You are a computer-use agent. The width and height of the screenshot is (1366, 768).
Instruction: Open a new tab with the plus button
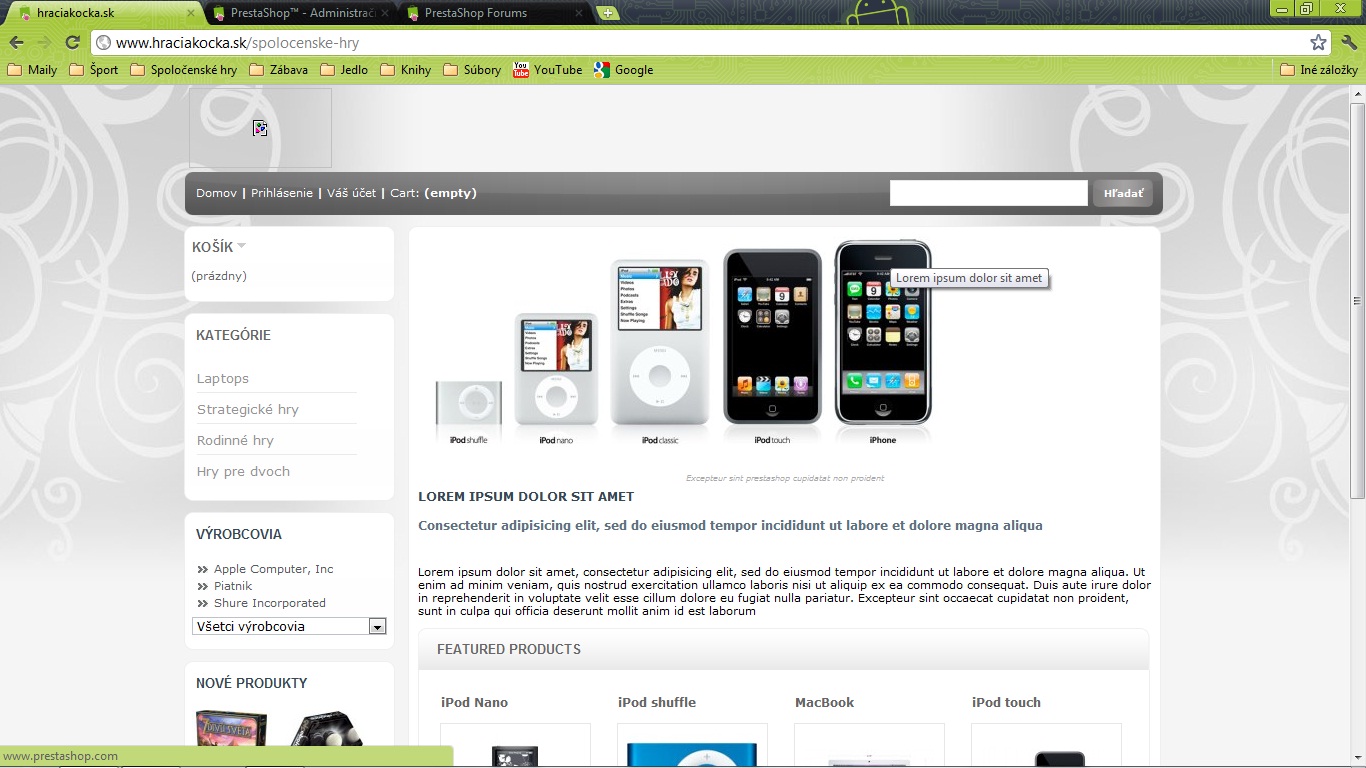pos(607,13)
